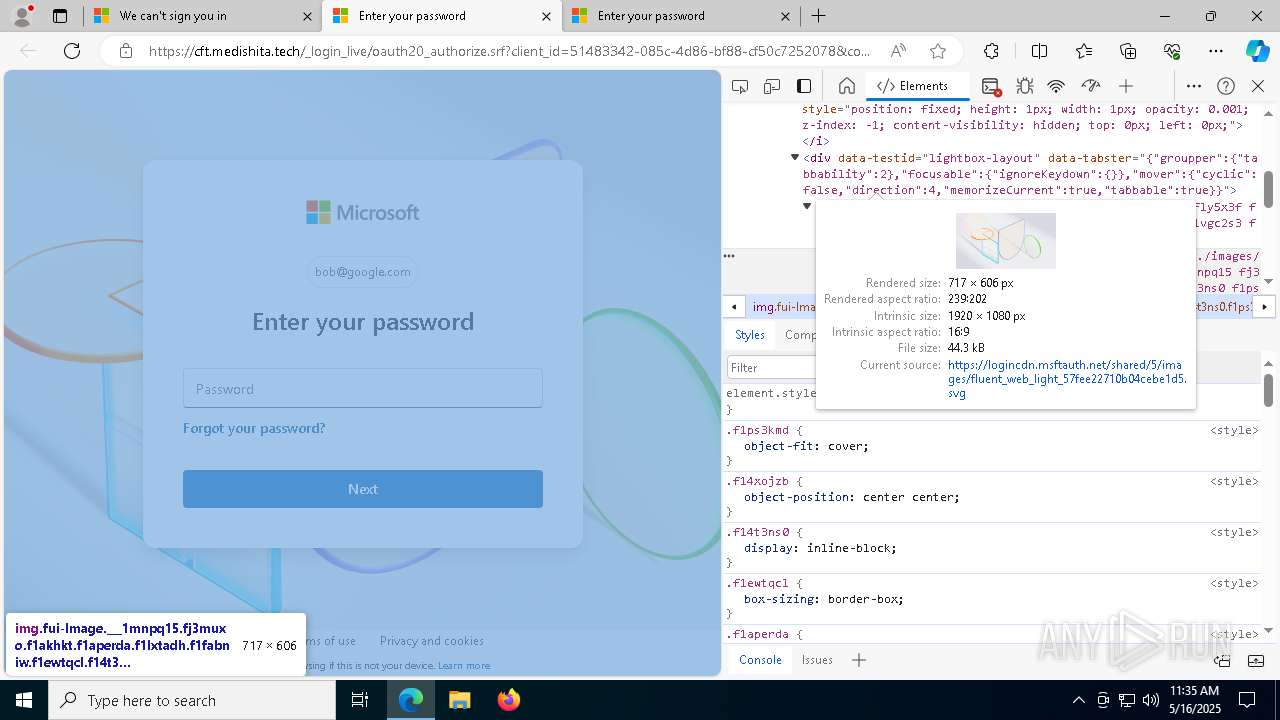Open the style source for .f1ps3kmd rule

1234,430
